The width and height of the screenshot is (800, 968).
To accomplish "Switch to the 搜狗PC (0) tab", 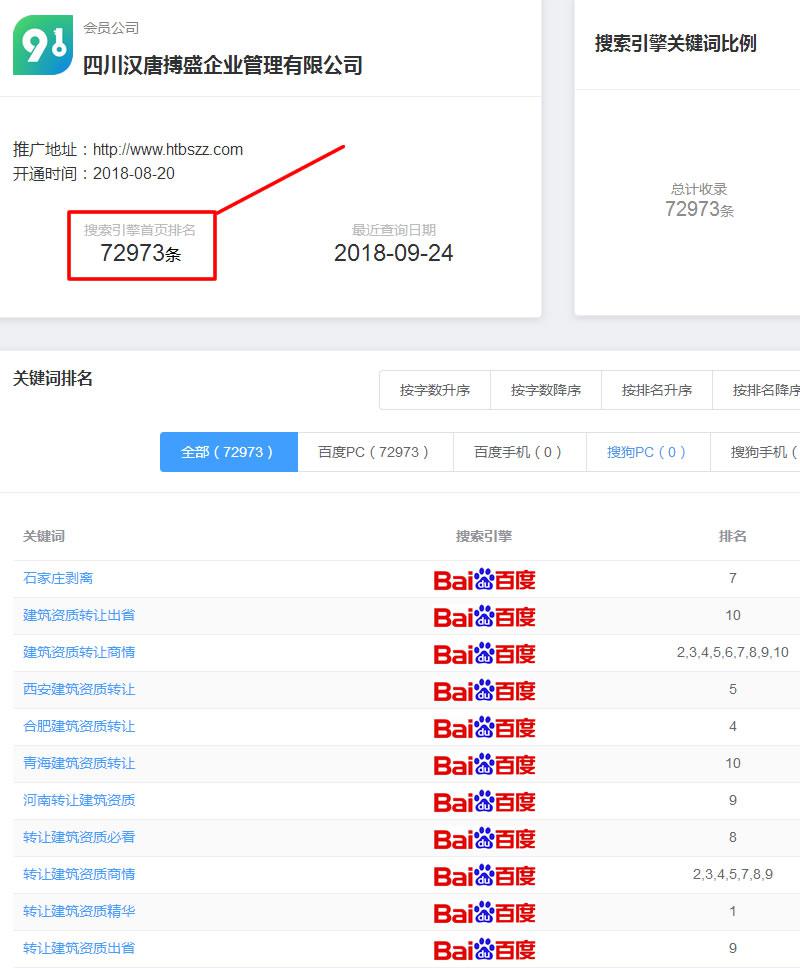I will point(648,452).
